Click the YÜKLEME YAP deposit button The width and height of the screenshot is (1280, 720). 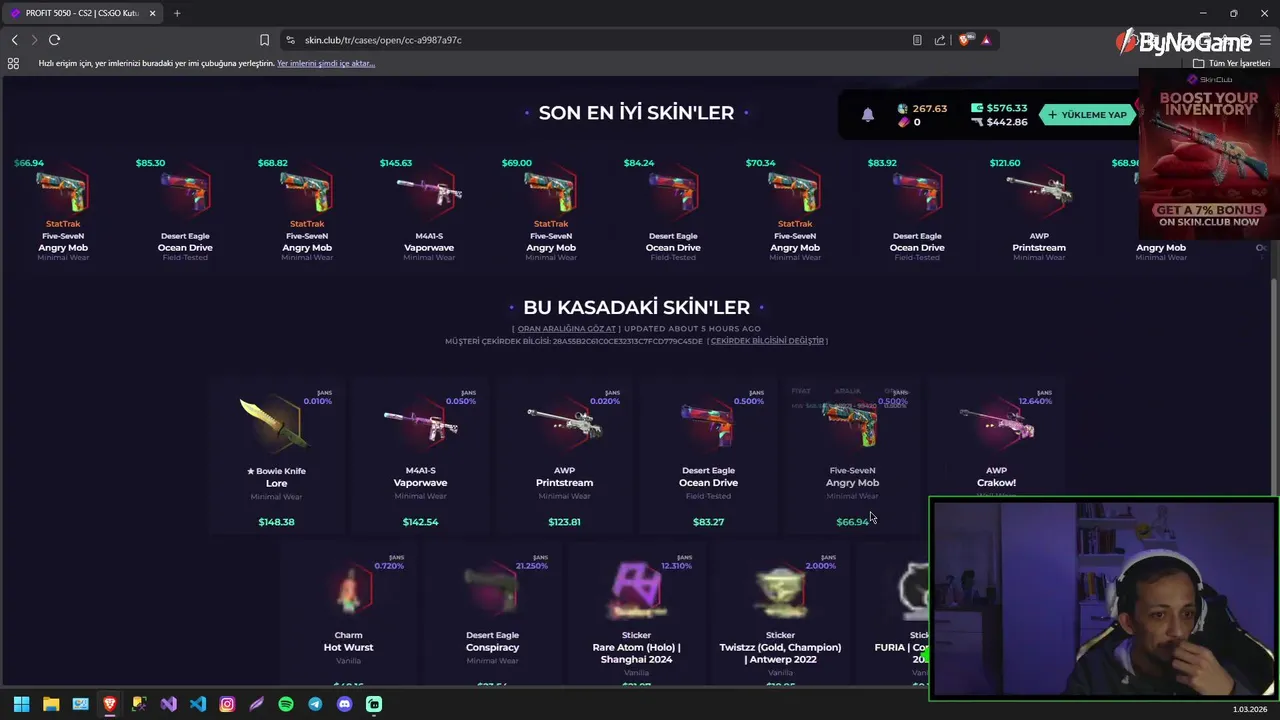click(x=1086, y=115)
